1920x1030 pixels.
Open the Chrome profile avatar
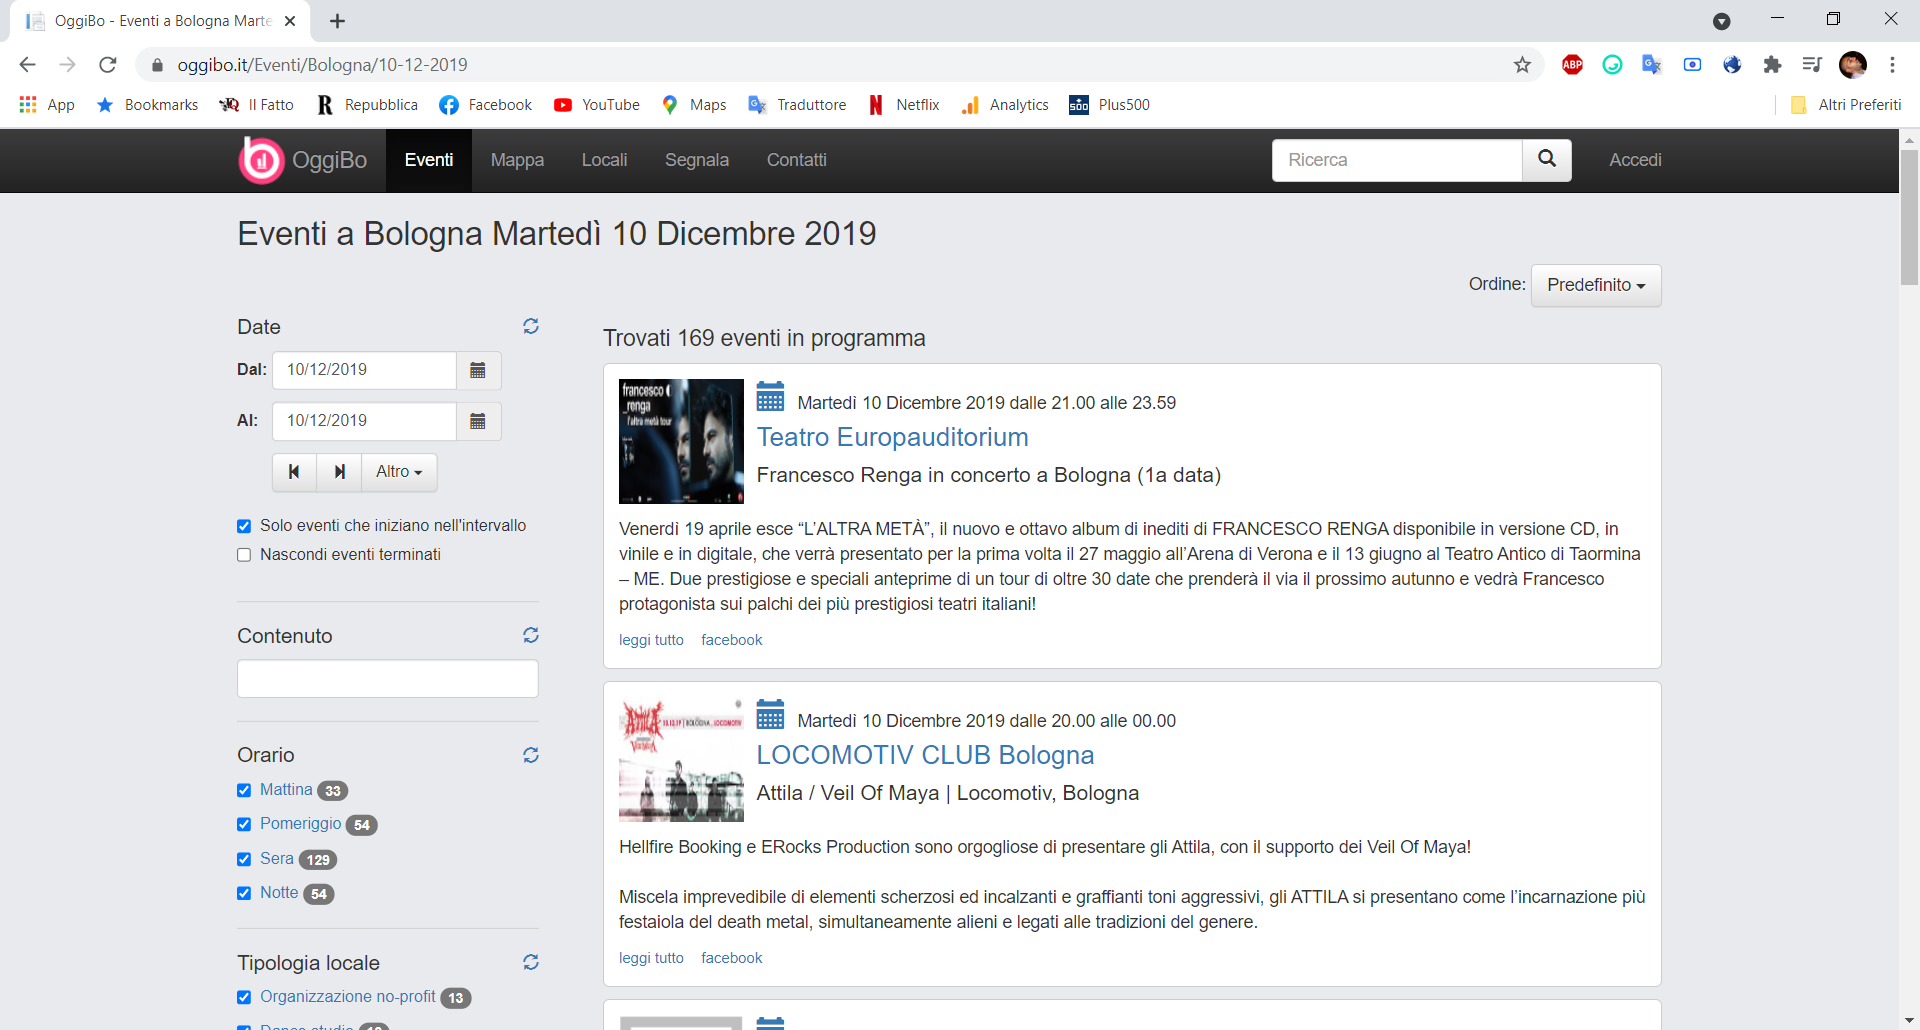pyautogui.click(x=1853, y=65)
